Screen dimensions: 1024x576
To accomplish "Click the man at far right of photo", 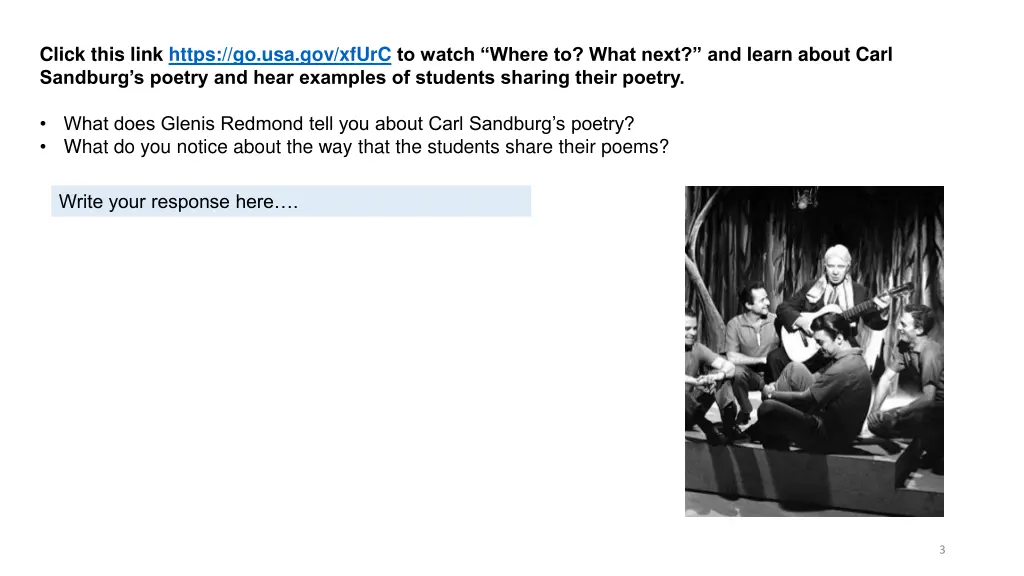I will point(914,379).
